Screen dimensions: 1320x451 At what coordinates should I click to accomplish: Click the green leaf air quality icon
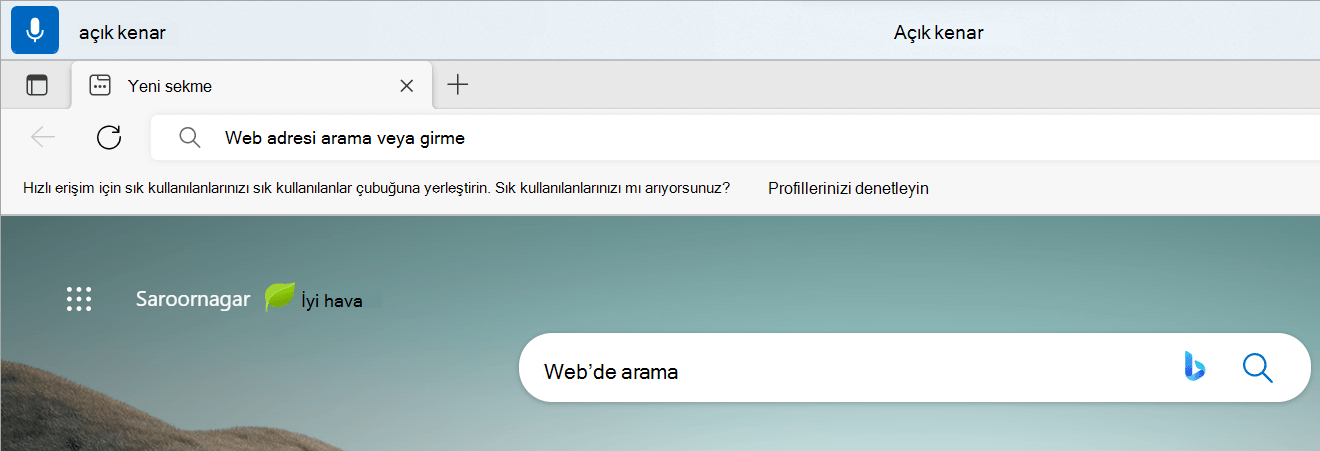click(x=280, y=297)
